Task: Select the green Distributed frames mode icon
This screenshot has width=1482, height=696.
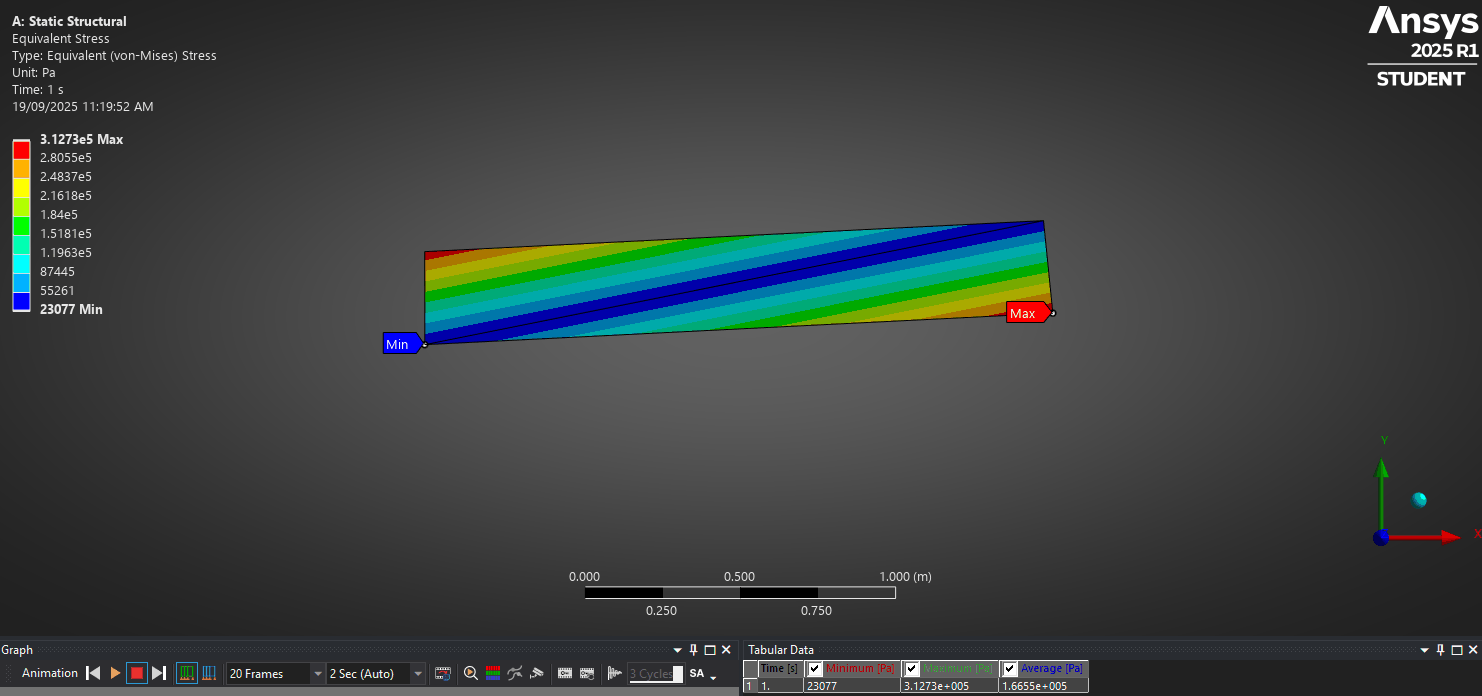Action: coord(187,673)
